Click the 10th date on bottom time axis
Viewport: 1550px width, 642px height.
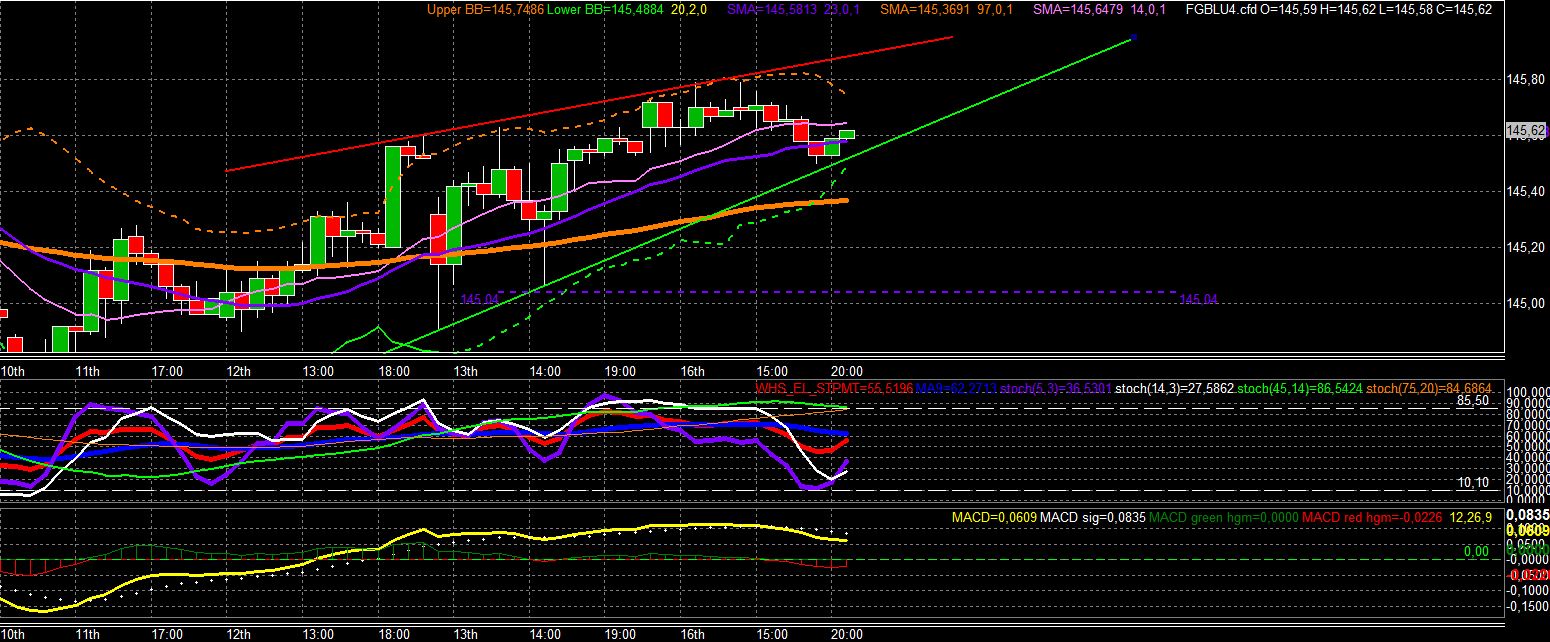(13, 634)
